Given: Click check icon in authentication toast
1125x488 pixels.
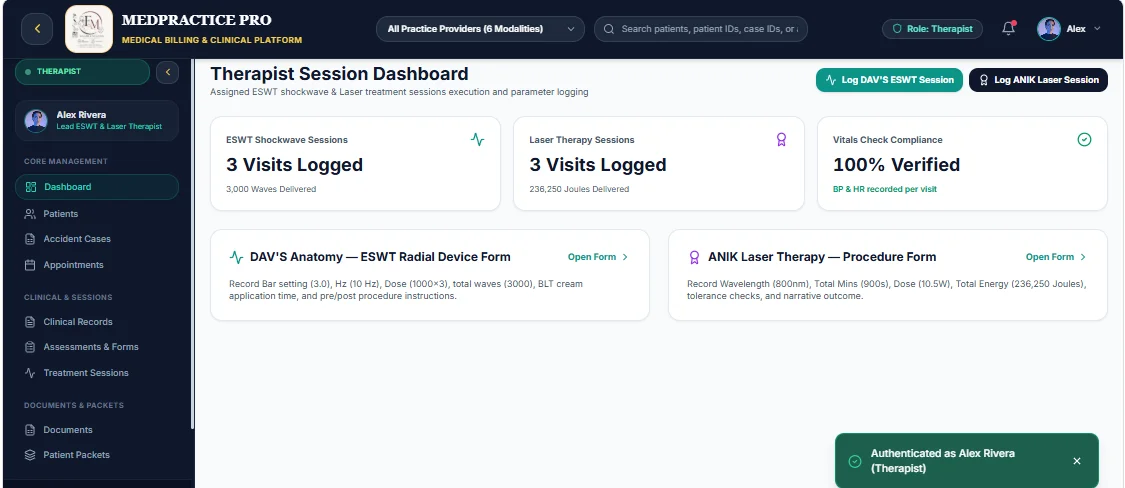Looking at the screenshot, I should click(855, 461).
